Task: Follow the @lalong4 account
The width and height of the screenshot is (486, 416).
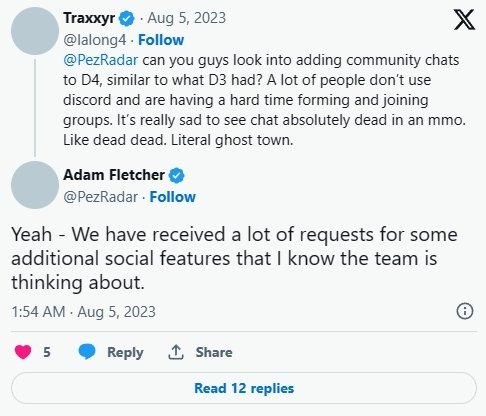Action: click(161, 40)
